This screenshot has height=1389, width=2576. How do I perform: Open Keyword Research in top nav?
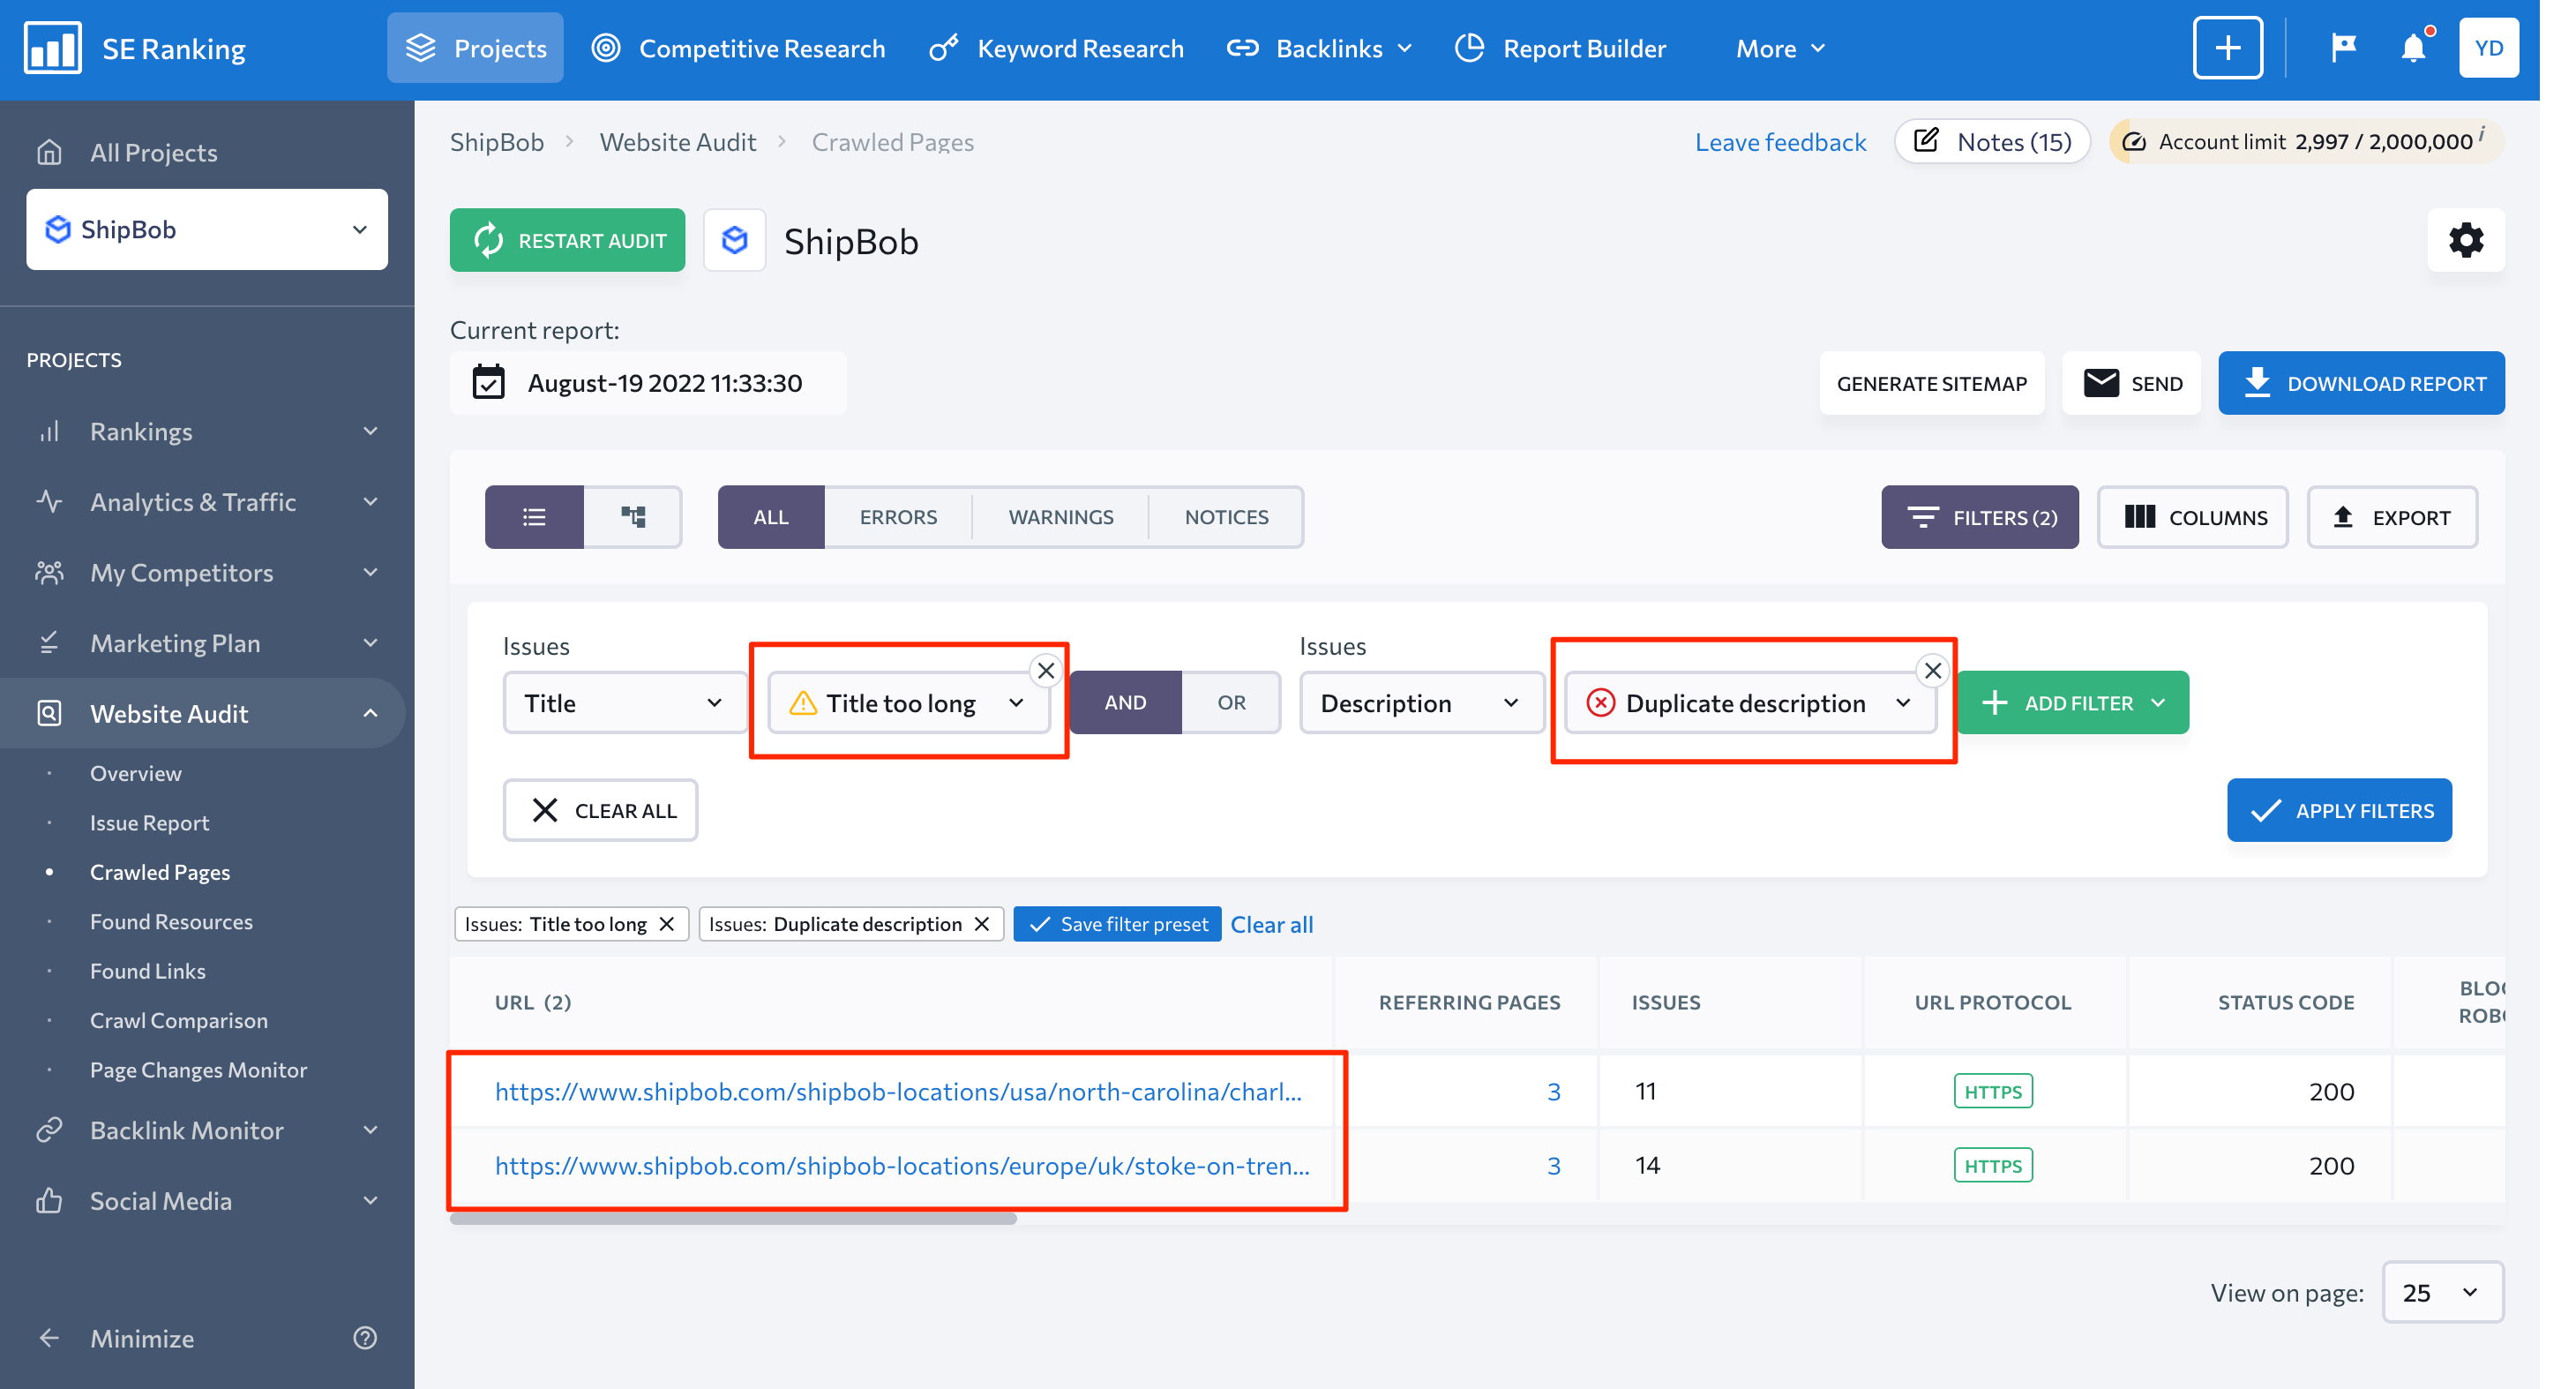(x=1056, y=48)
